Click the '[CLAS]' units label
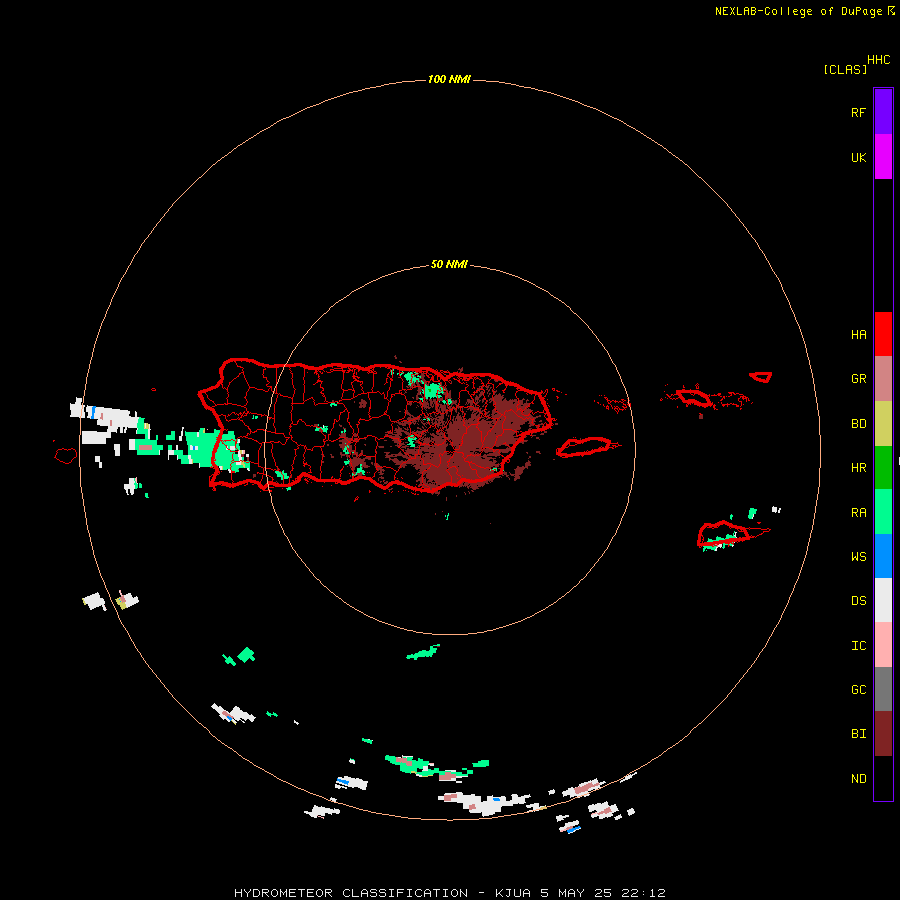Viewport: 900px width, 900px height. coord(845,69)
